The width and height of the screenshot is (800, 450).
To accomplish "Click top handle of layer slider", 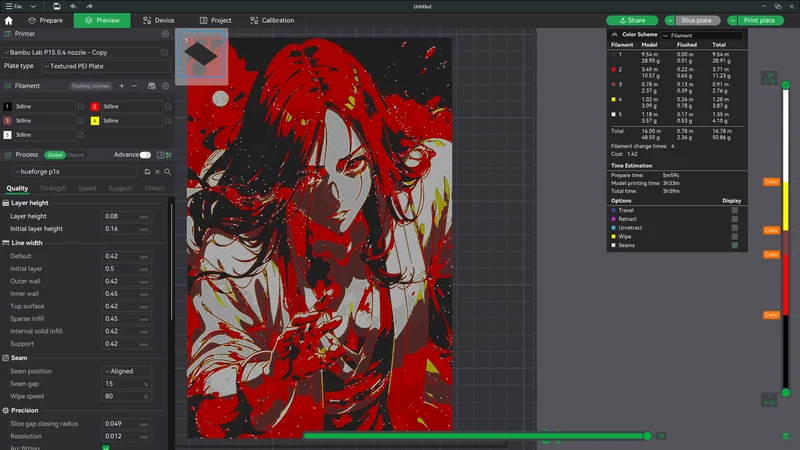I will 786,85.
